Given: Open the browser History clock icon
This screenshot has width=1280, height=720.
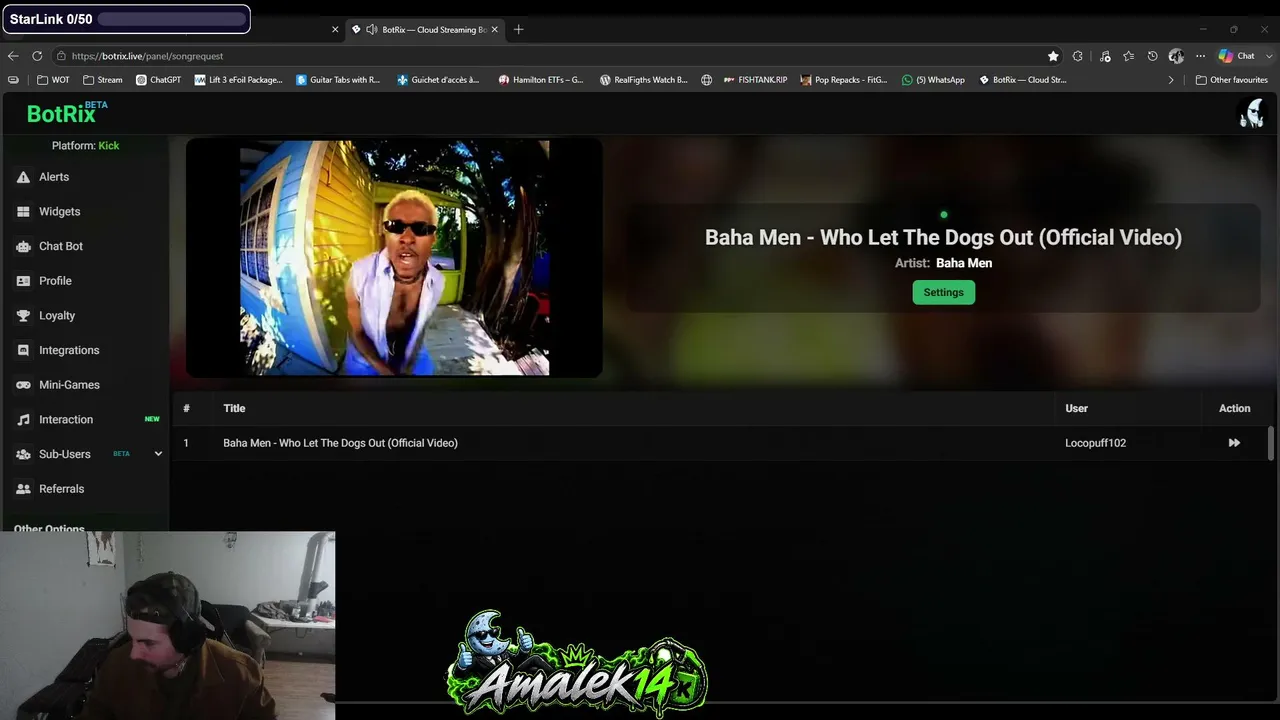Looking at the screenshot, I should tap(1152, 56).
